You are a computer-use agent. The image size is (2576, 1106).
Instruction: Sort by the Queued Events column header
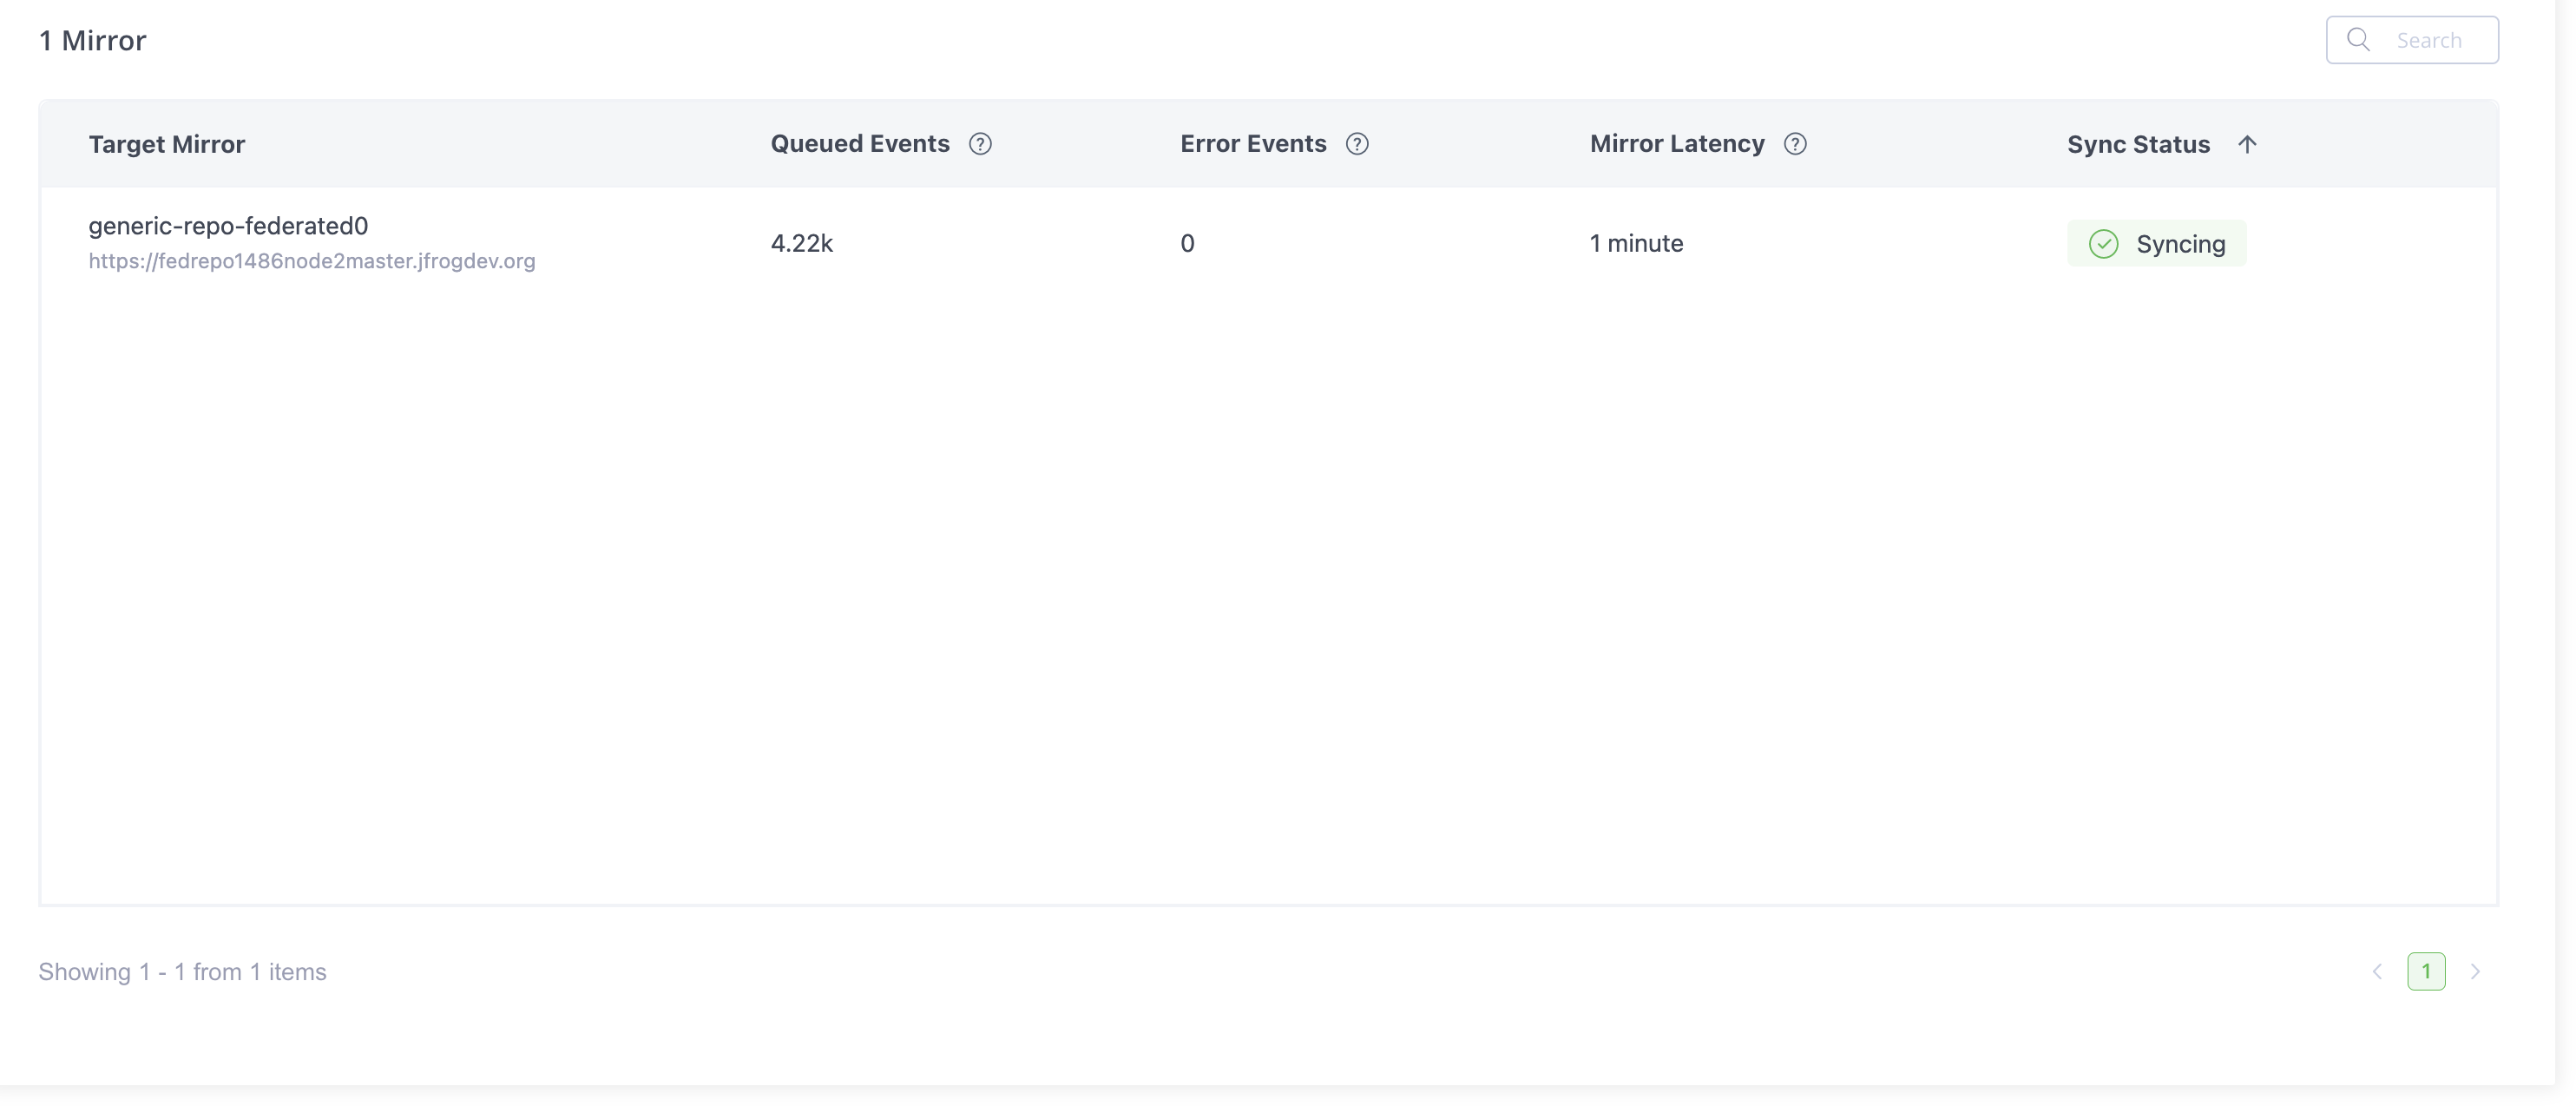(859, 143)
